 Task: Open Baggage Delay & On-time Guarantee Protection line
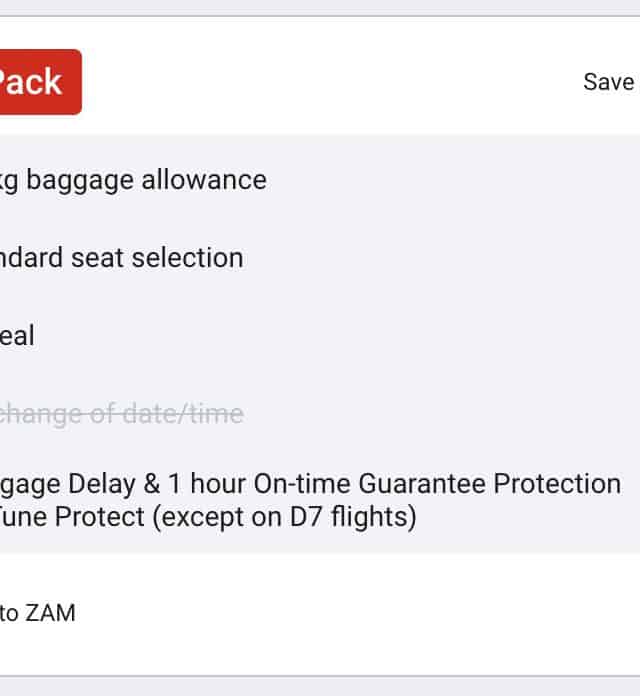(x=310, y=484)
